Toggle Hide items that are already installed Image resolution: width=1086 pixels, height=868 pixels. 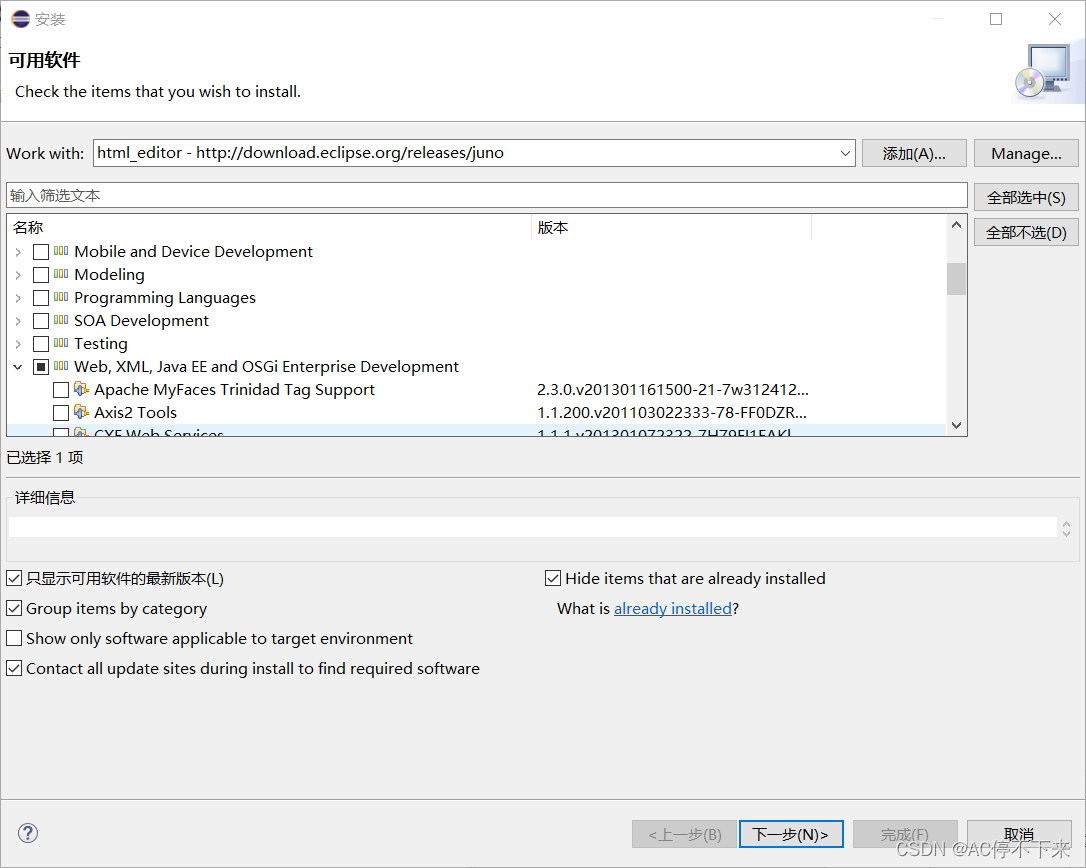(553, 578)
